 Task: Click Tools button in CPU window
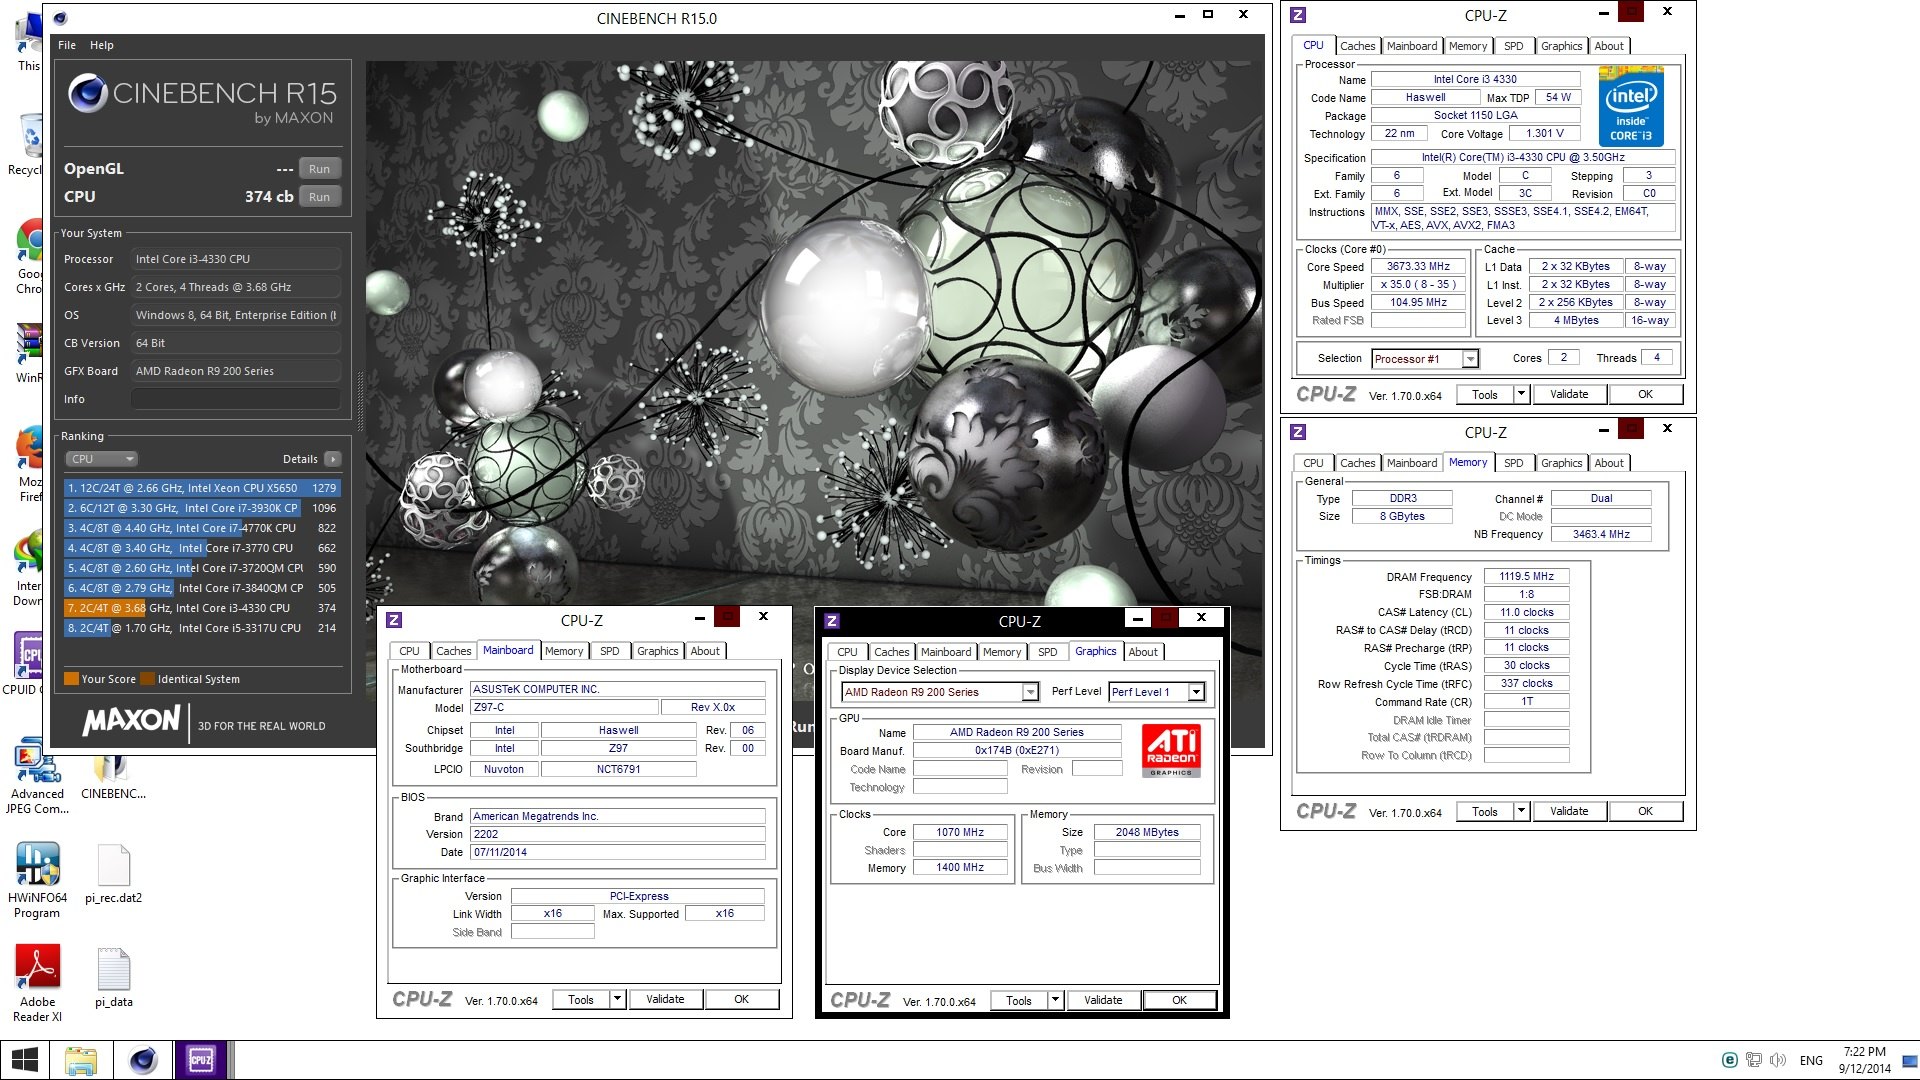(1485, 395)
